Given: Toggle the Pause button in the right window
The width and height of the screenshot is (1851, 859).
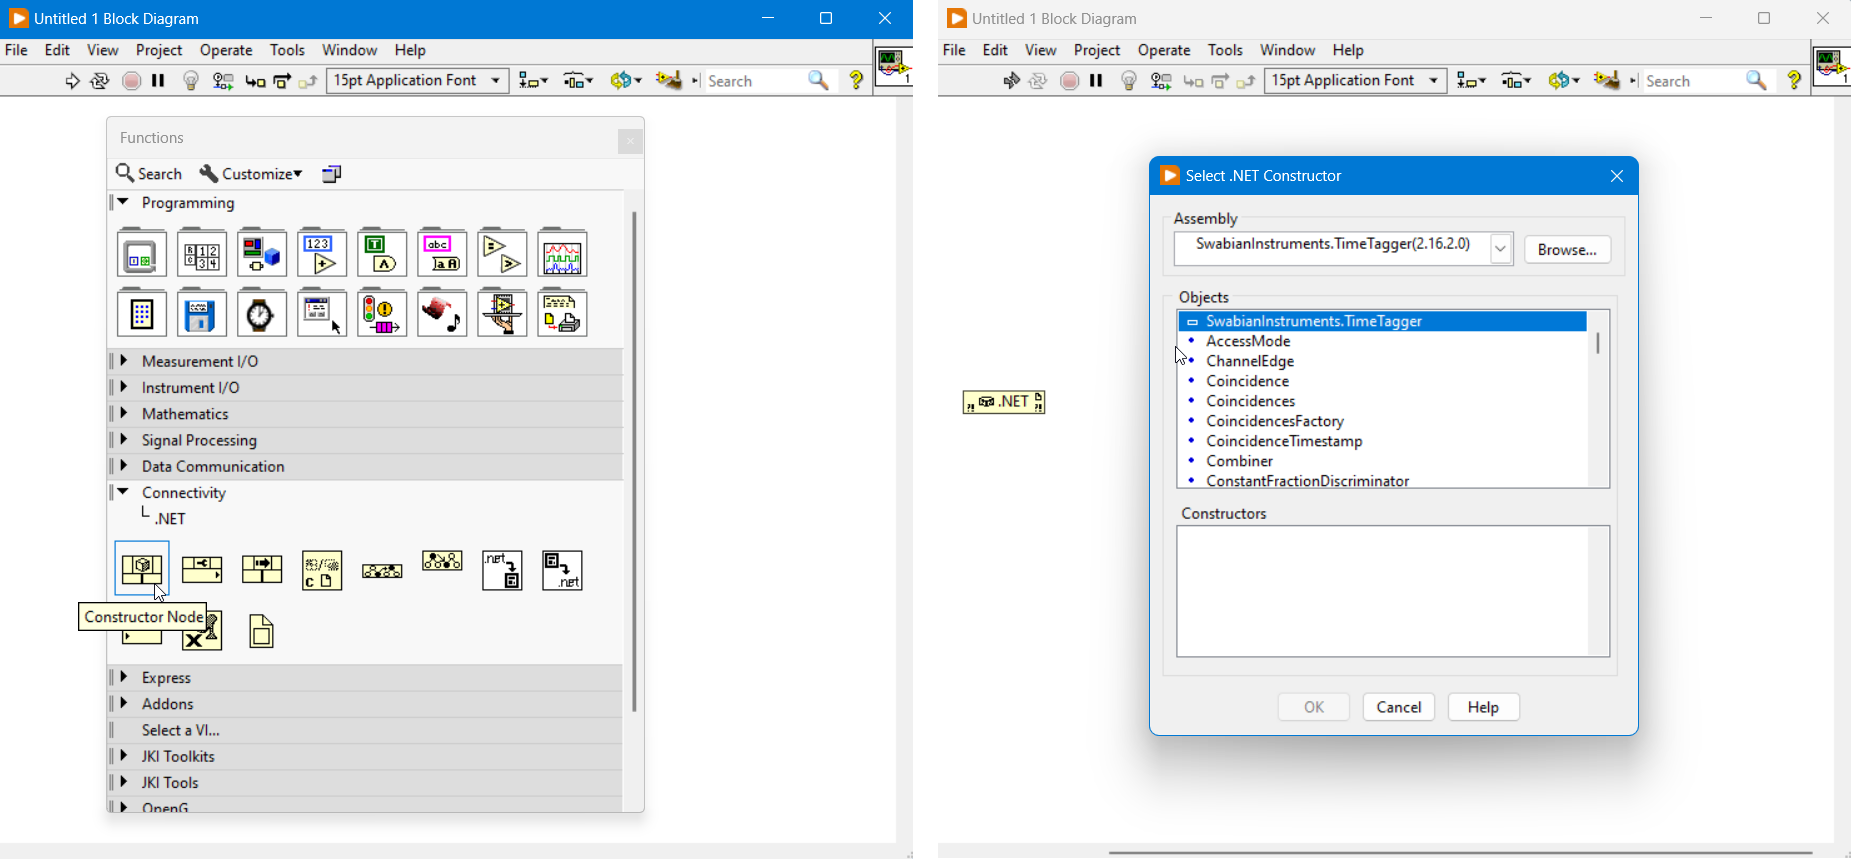Looking at the screenshot, I should tap(1096, 81).
